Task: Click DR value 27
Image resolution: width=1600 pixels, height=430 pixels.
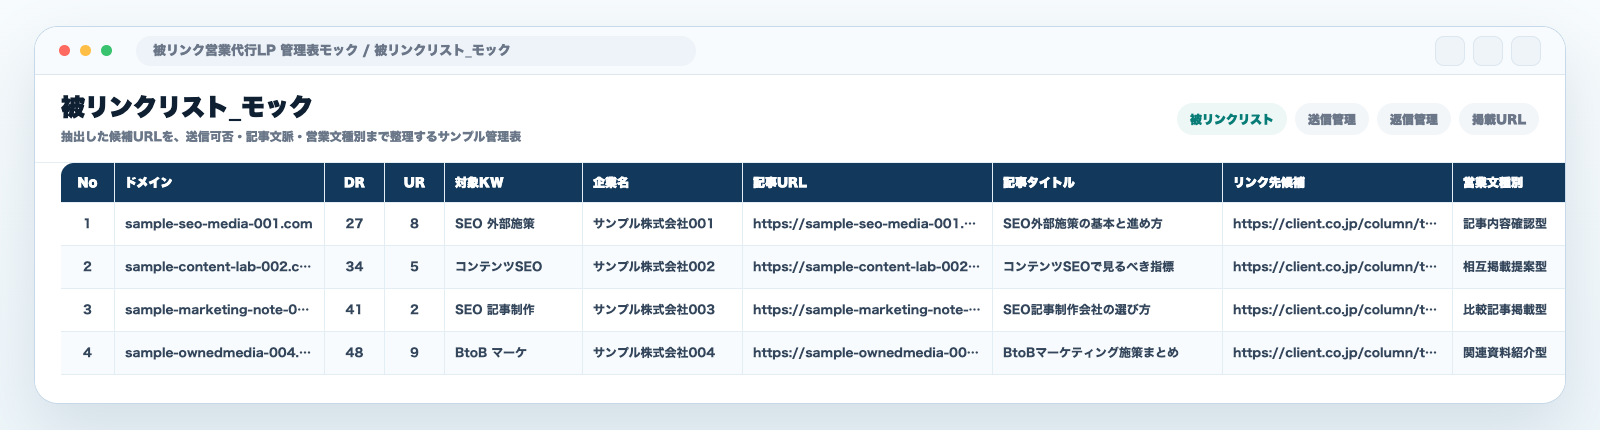Action: 354,224
